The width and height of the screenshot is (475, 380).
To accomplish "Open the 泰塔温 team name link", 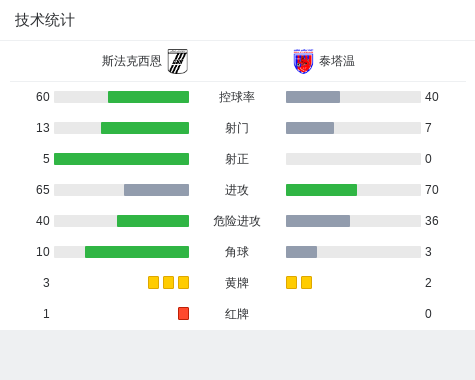I will pyautogui.click(x=337, y=61).
